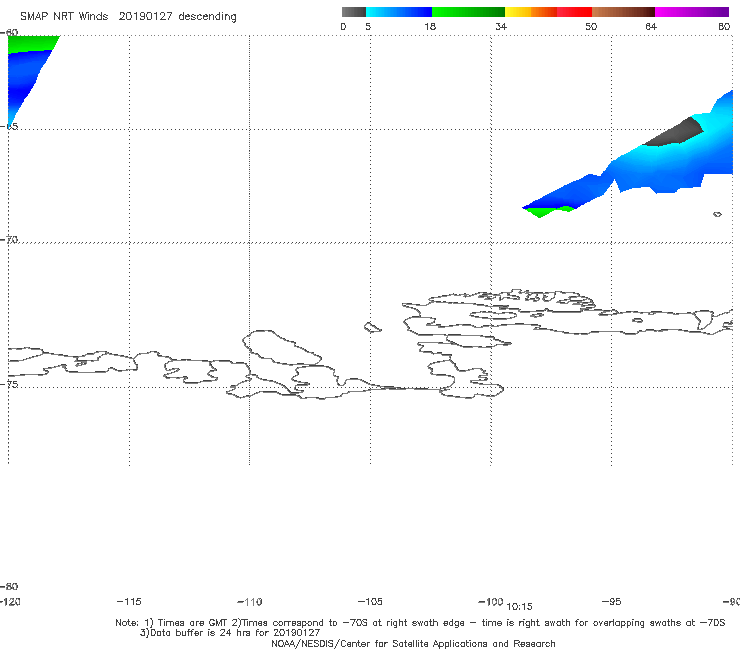Click the small island outline near right edge
740x650 pixels.
click(717, 214)
